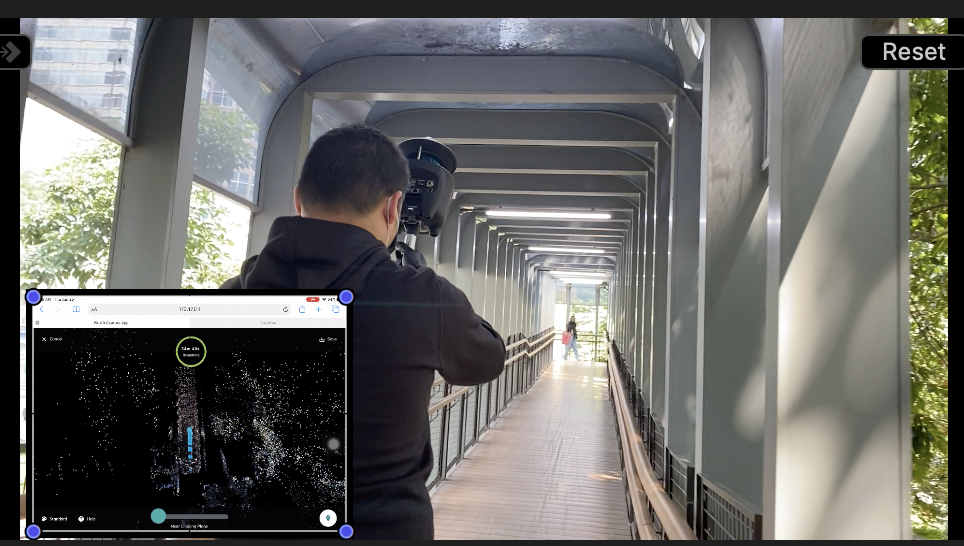
Task: Click the browser address bar
Action: [x=188, y=309]
